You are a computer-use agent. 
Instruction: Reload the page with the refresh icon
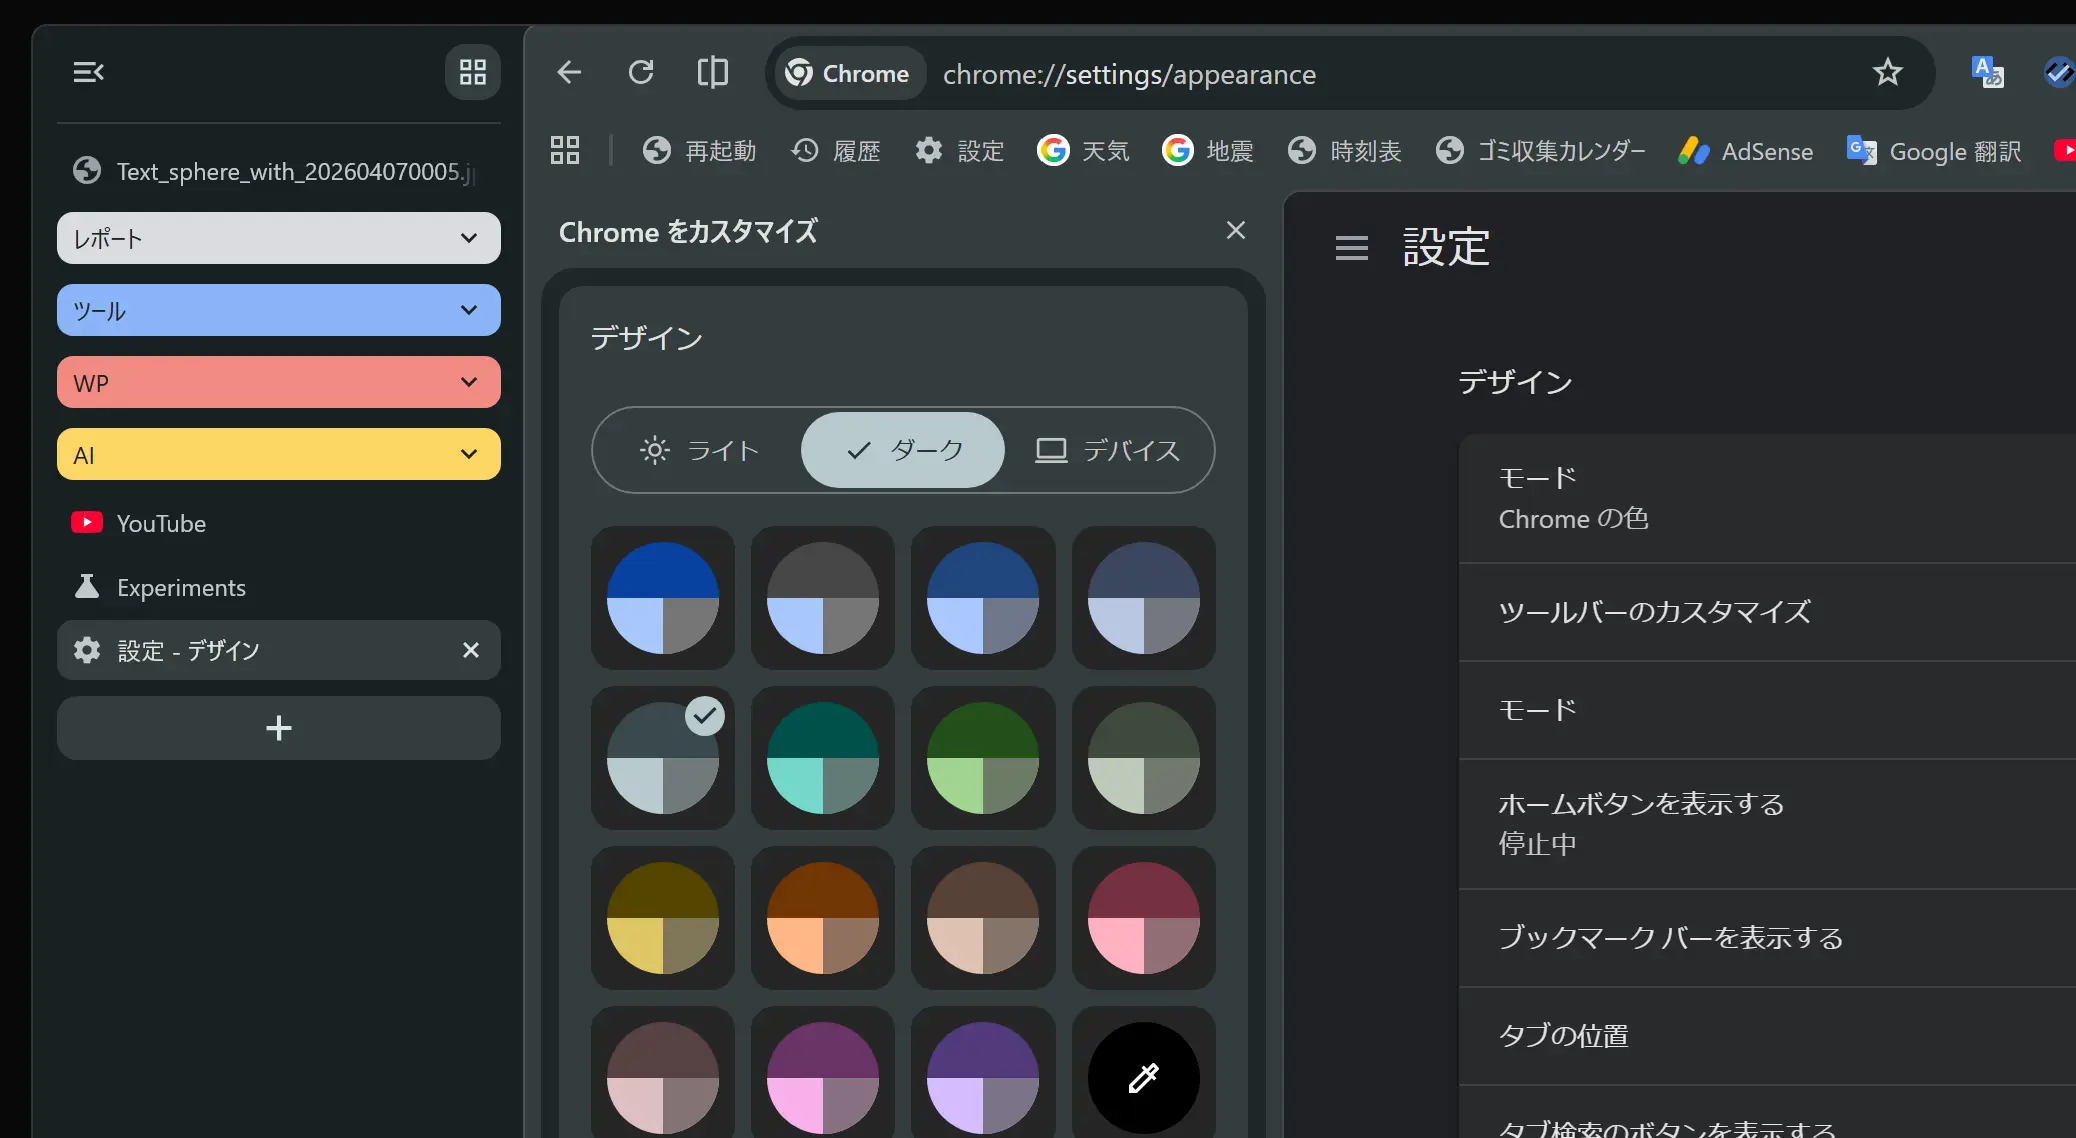641,72
